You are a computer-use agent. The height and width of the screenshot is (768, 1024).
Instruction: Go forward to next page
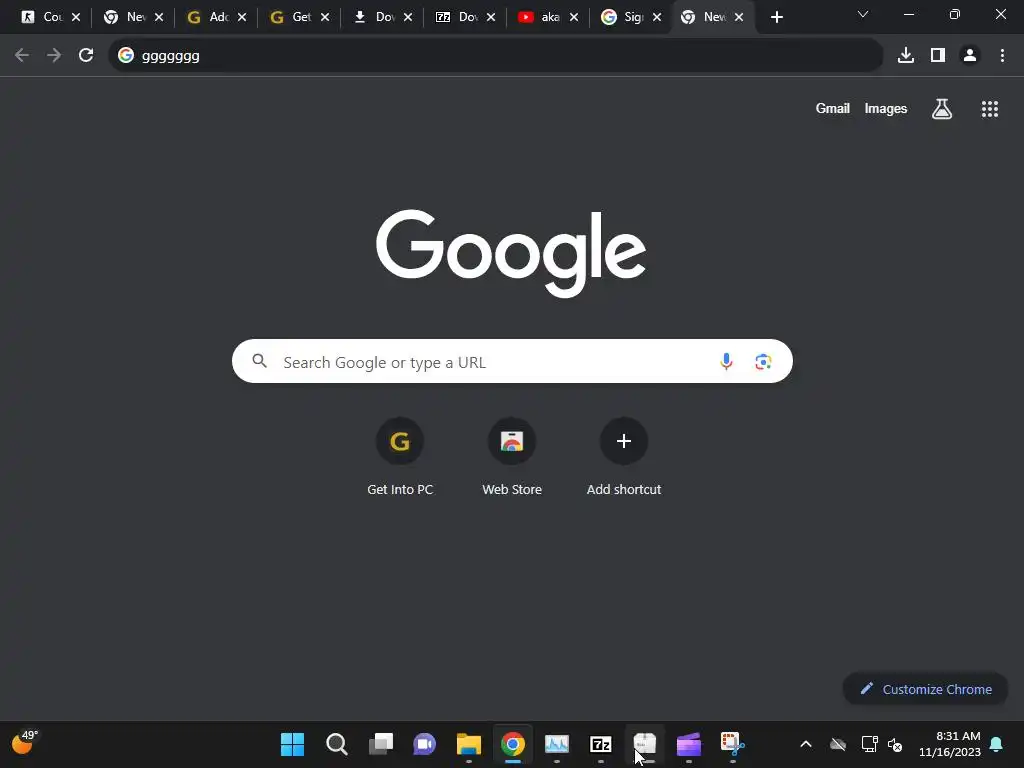point(54,56)
